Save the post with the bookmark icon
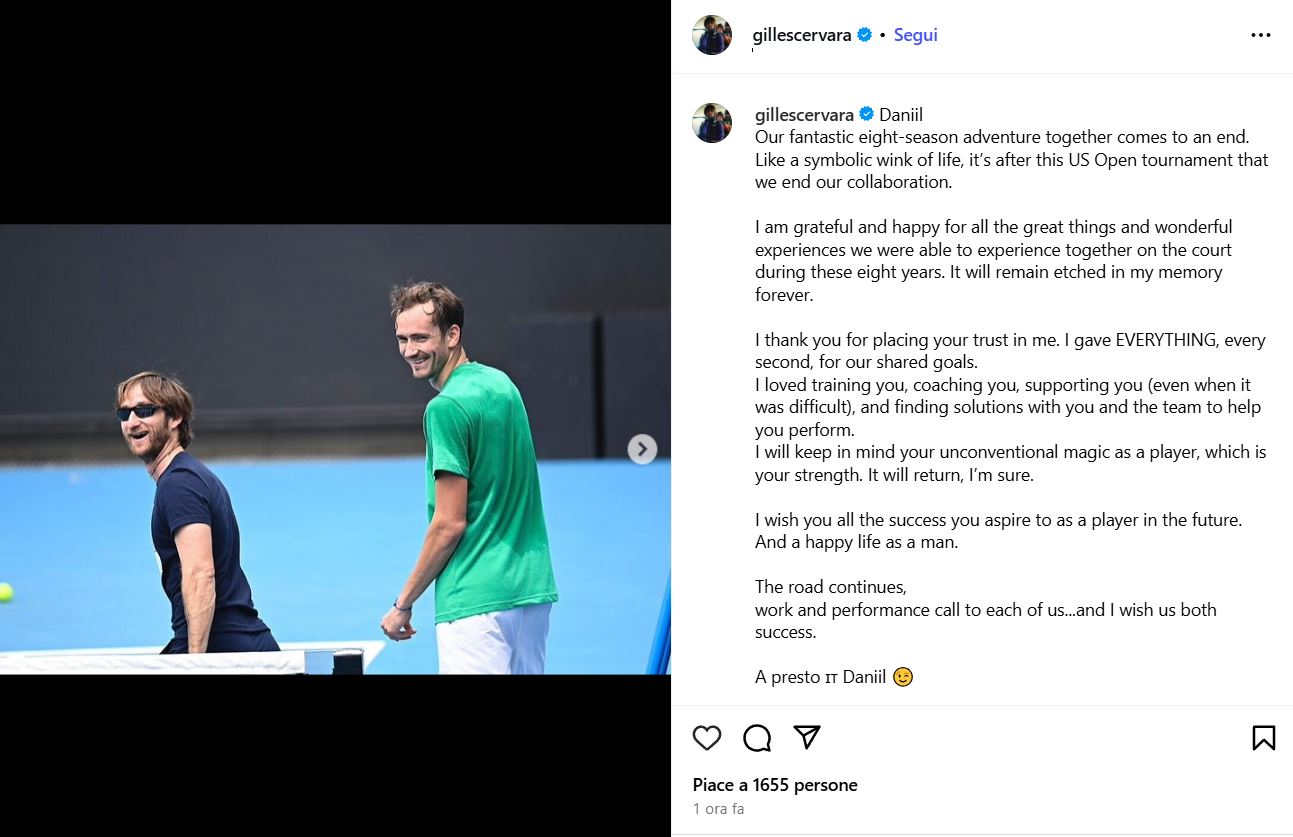Viewport: 1293px width, 837px height. pos(1263,738)
